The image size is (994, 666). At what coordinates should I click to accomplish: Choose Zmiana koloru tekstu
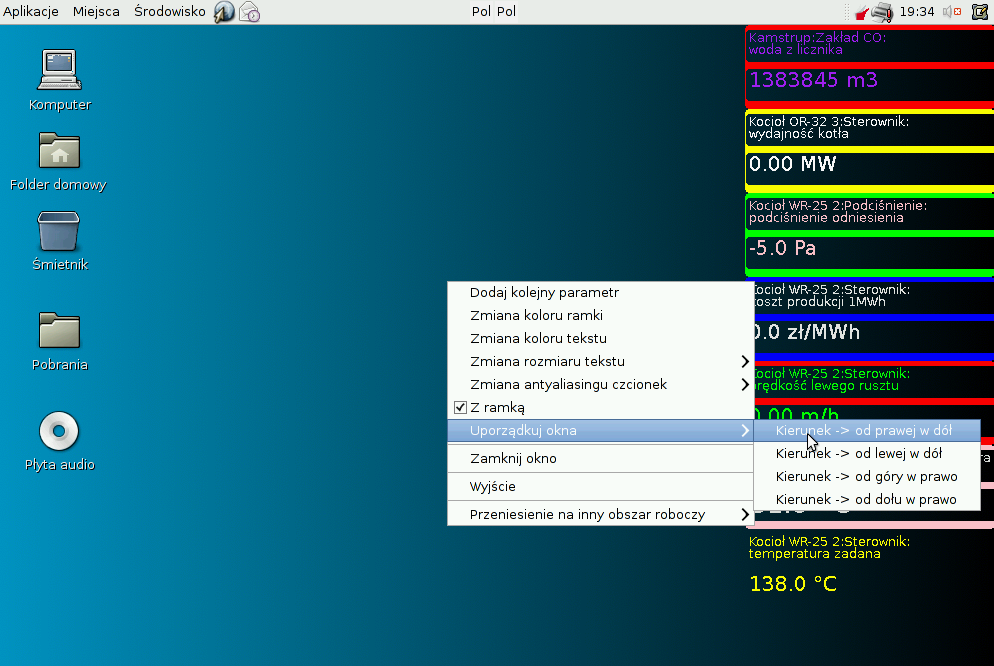tap(600, 338)
